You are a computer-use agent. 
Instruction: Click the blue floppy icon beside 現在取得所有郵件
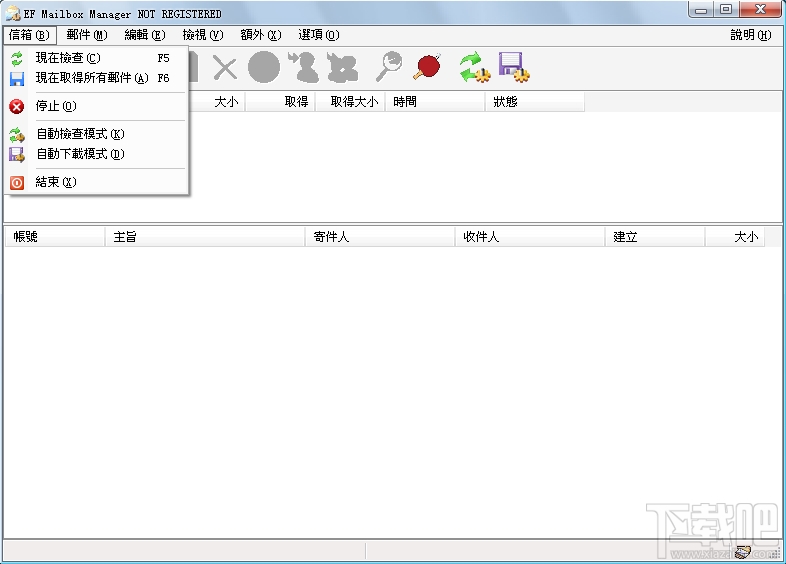pyautogui.click(x=17, y=79)
